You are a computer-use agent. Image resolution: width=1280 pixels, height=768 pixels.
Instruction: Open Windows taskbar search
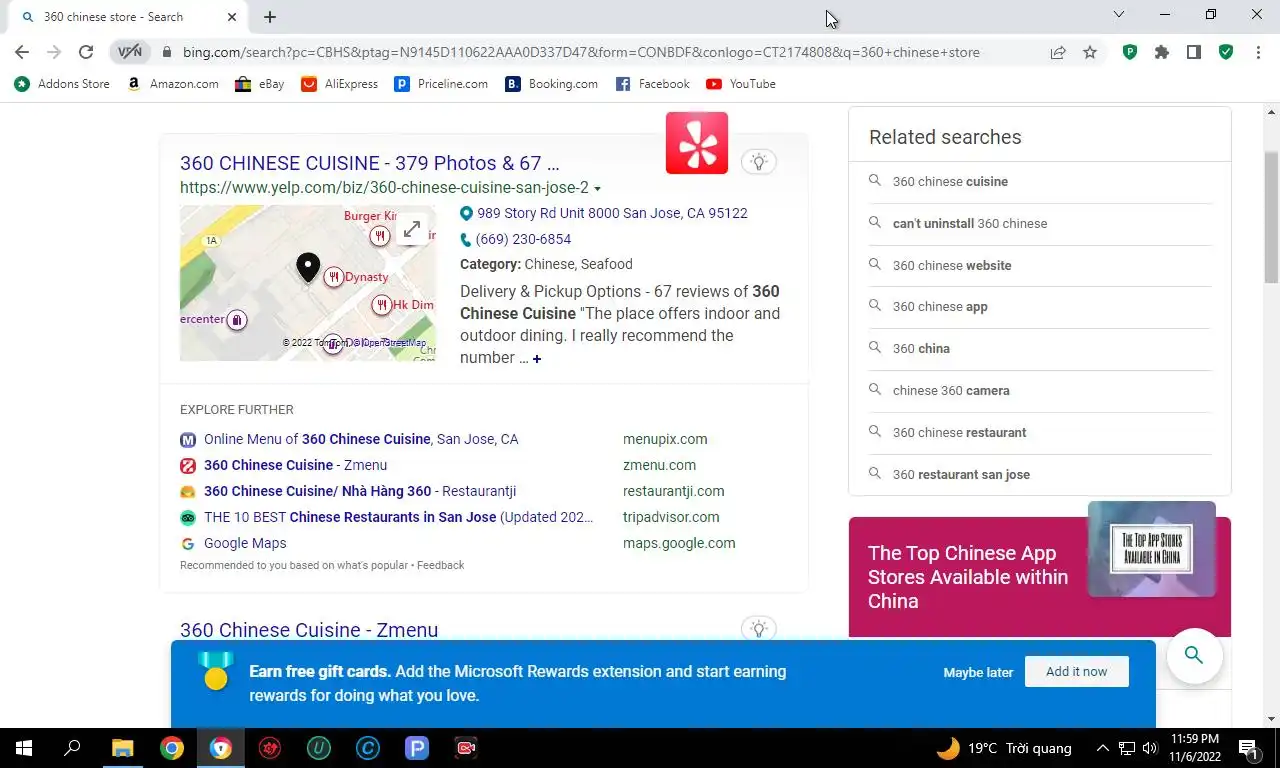pos(73,747)
